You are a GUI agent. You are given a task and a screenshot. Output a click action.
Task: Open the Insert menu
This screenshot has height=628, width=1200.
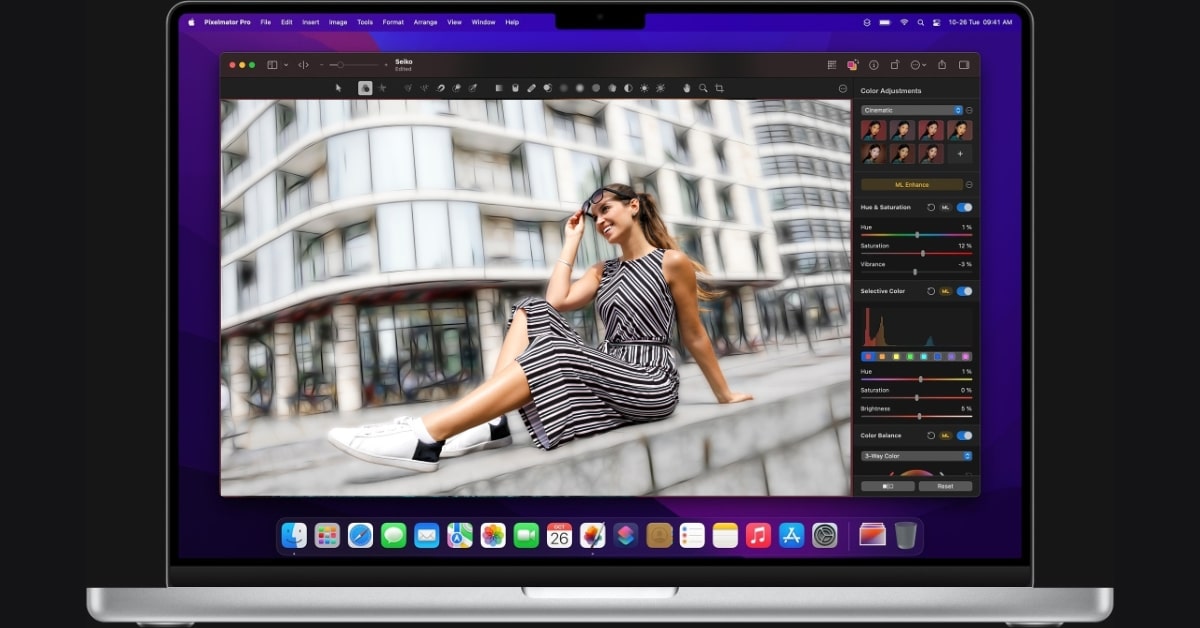click(x=311, y=22)
